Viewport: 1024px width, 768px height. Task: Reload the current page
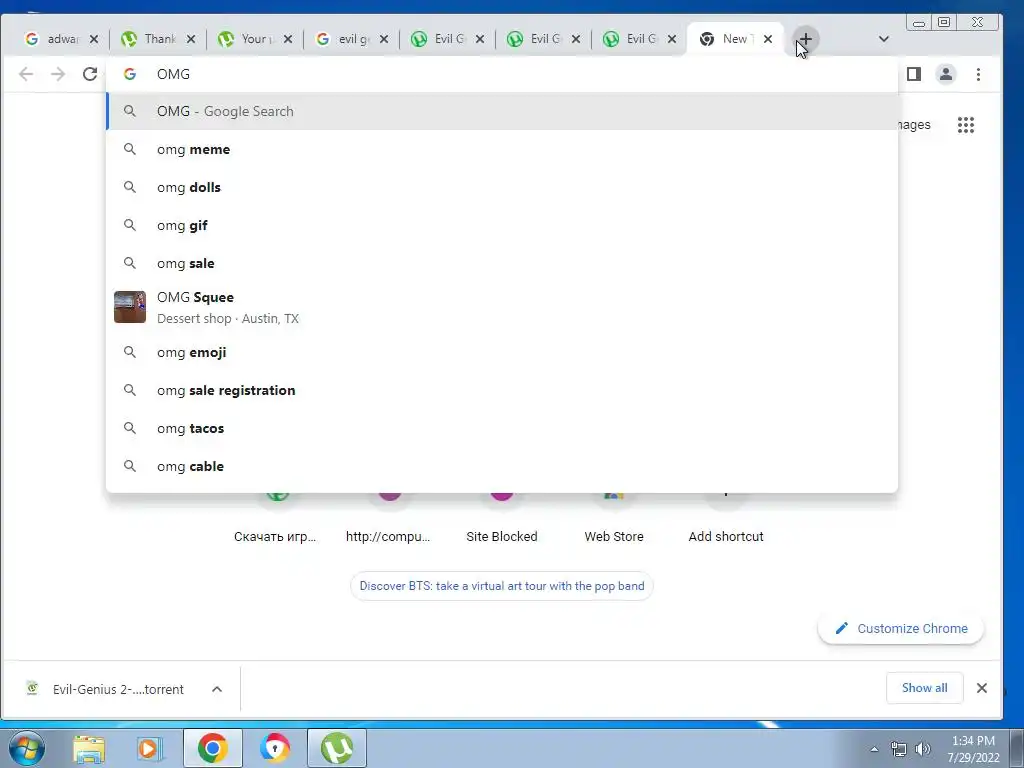pyautogui.click(x=90, y=74)
